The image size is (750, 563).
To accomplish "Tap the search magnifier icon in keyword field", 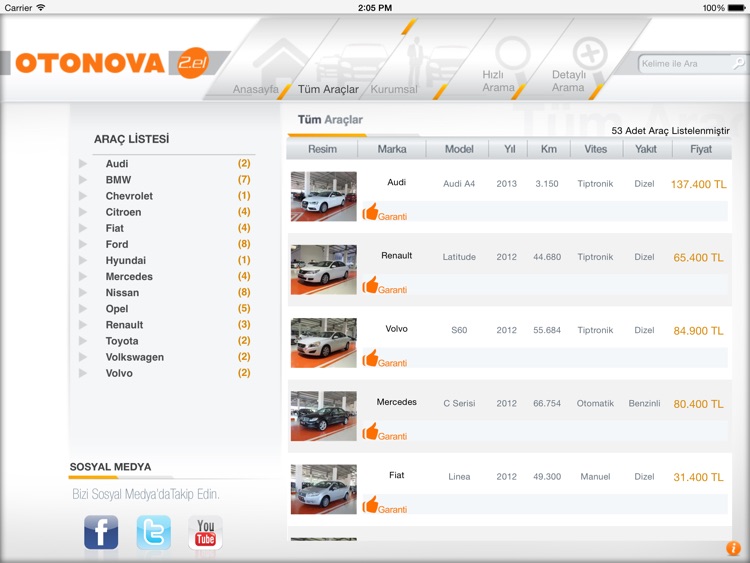I will tap(739, 63).
